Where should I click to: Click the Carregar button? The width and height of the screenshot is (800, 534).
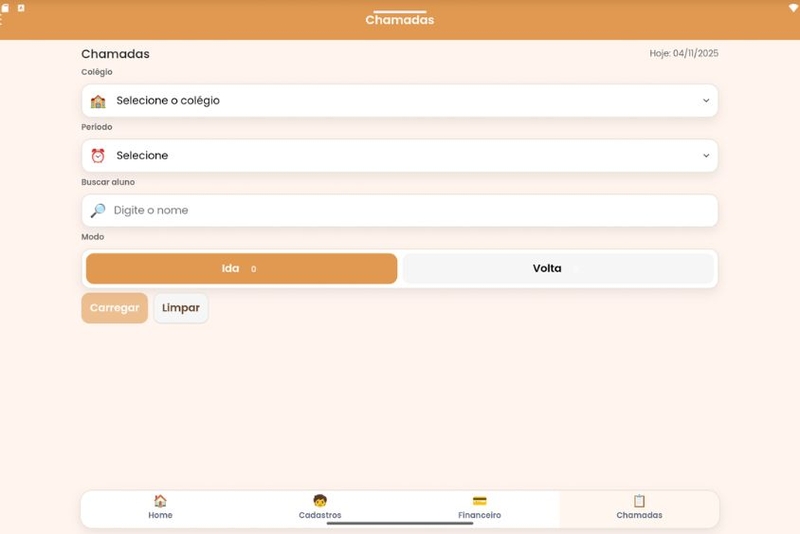point(114,308)
